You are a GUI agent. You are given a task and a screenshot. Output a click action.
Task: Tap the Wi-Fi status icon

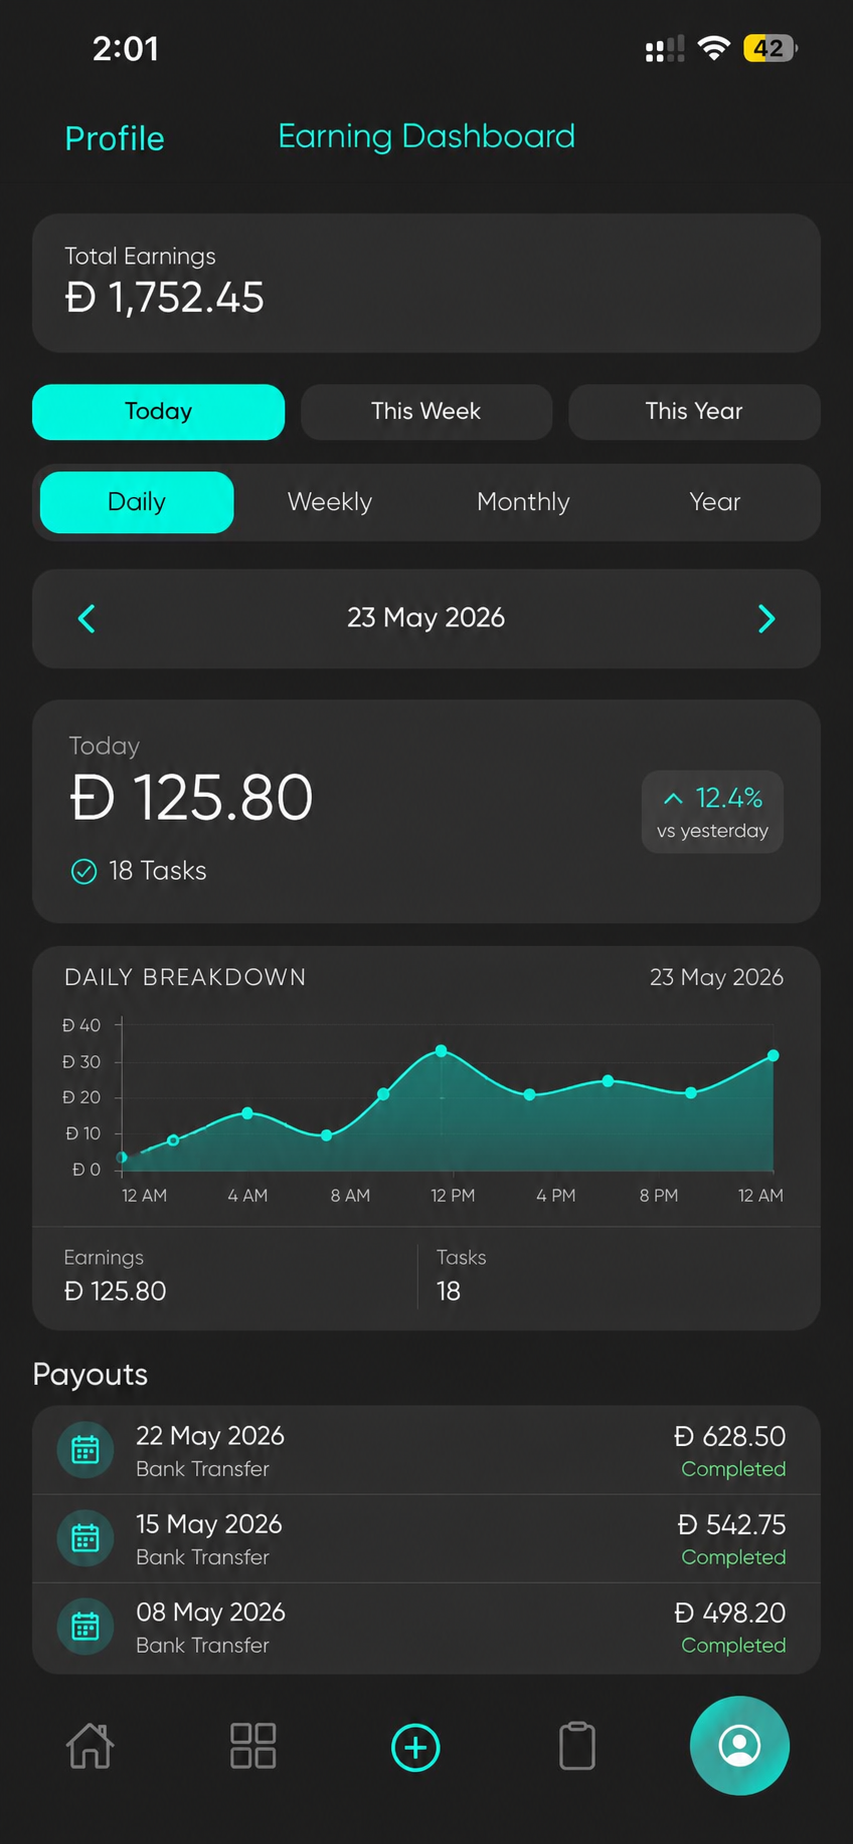tap(713, 48)
